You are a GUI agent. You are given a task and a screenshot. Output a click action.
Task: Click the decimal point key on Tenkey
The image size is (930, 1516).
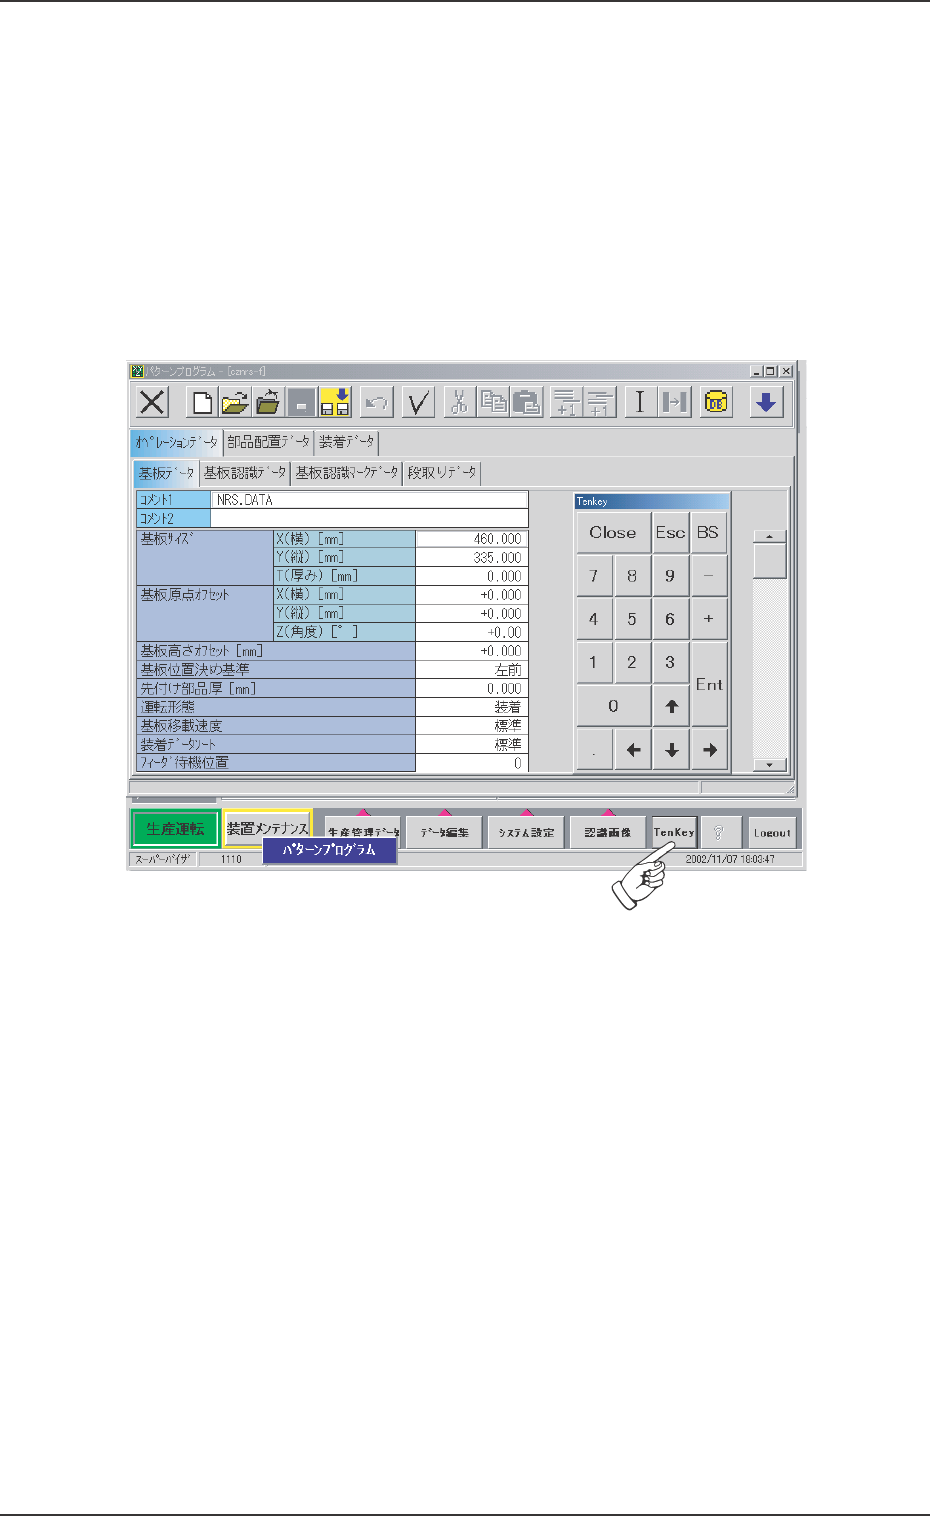click(594, 749)
